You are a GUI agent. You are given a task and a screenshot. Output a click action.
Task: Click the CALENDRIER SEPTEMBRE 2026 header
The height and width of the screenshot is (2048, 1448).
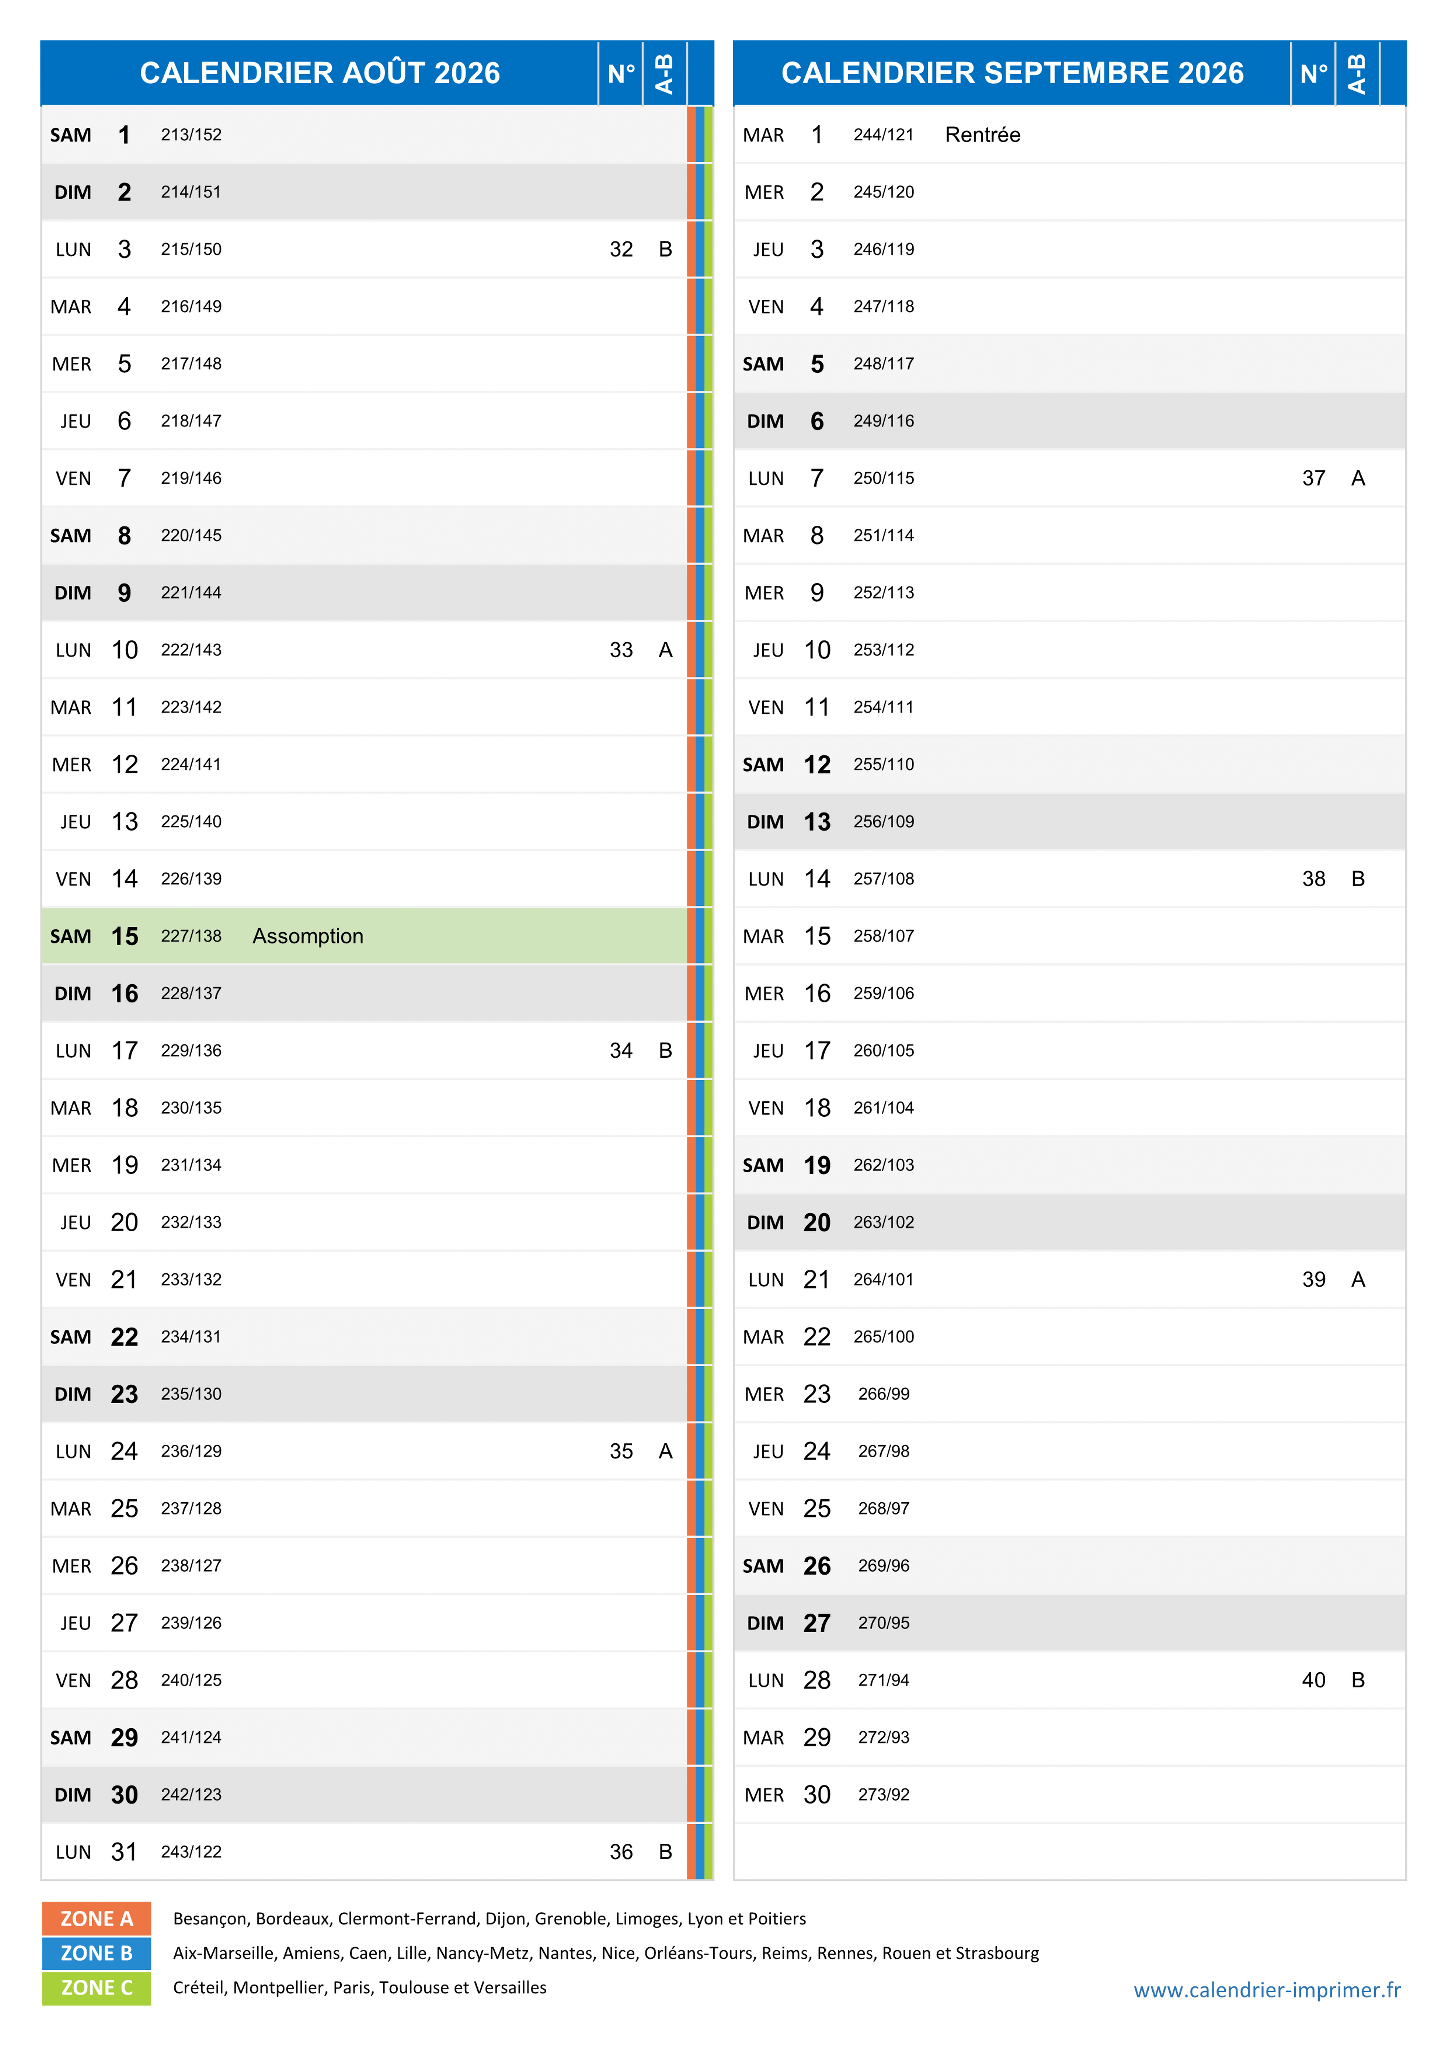click(x=1012, y=73)
